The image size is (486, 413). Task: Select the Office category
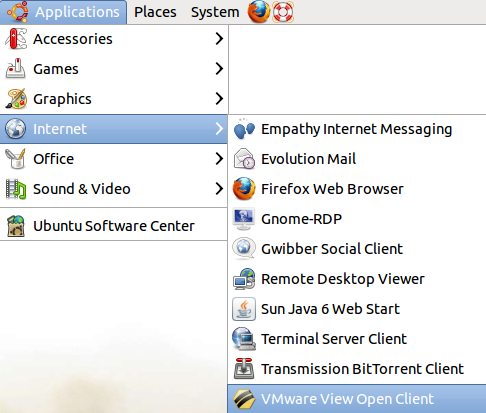[114, 159]
